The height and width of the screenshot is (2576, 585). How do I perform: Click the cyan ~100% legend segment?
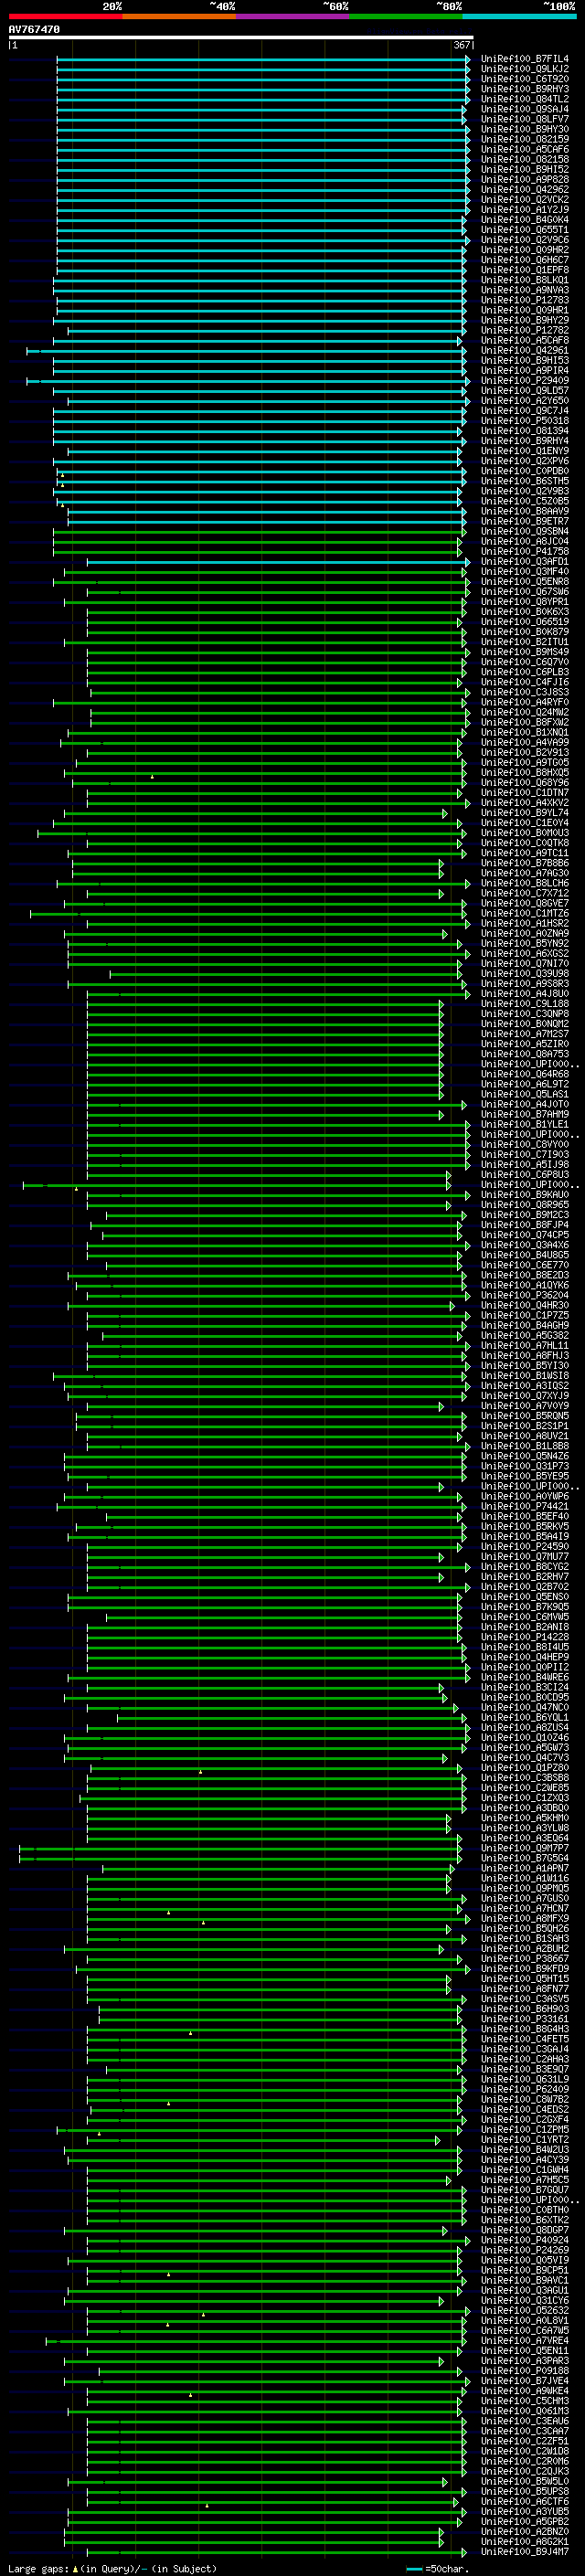[519, 16]
